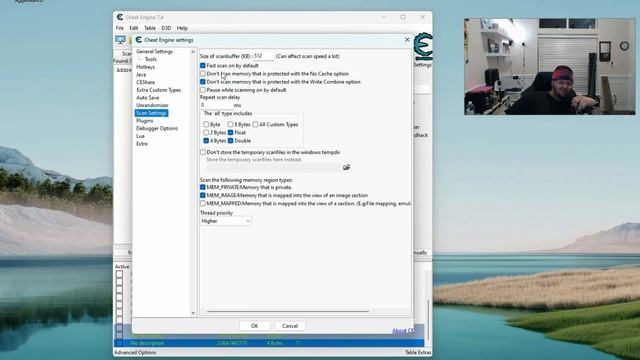Open the About CE link
Screen dimensions: 640x360
(x=402, y=331)
